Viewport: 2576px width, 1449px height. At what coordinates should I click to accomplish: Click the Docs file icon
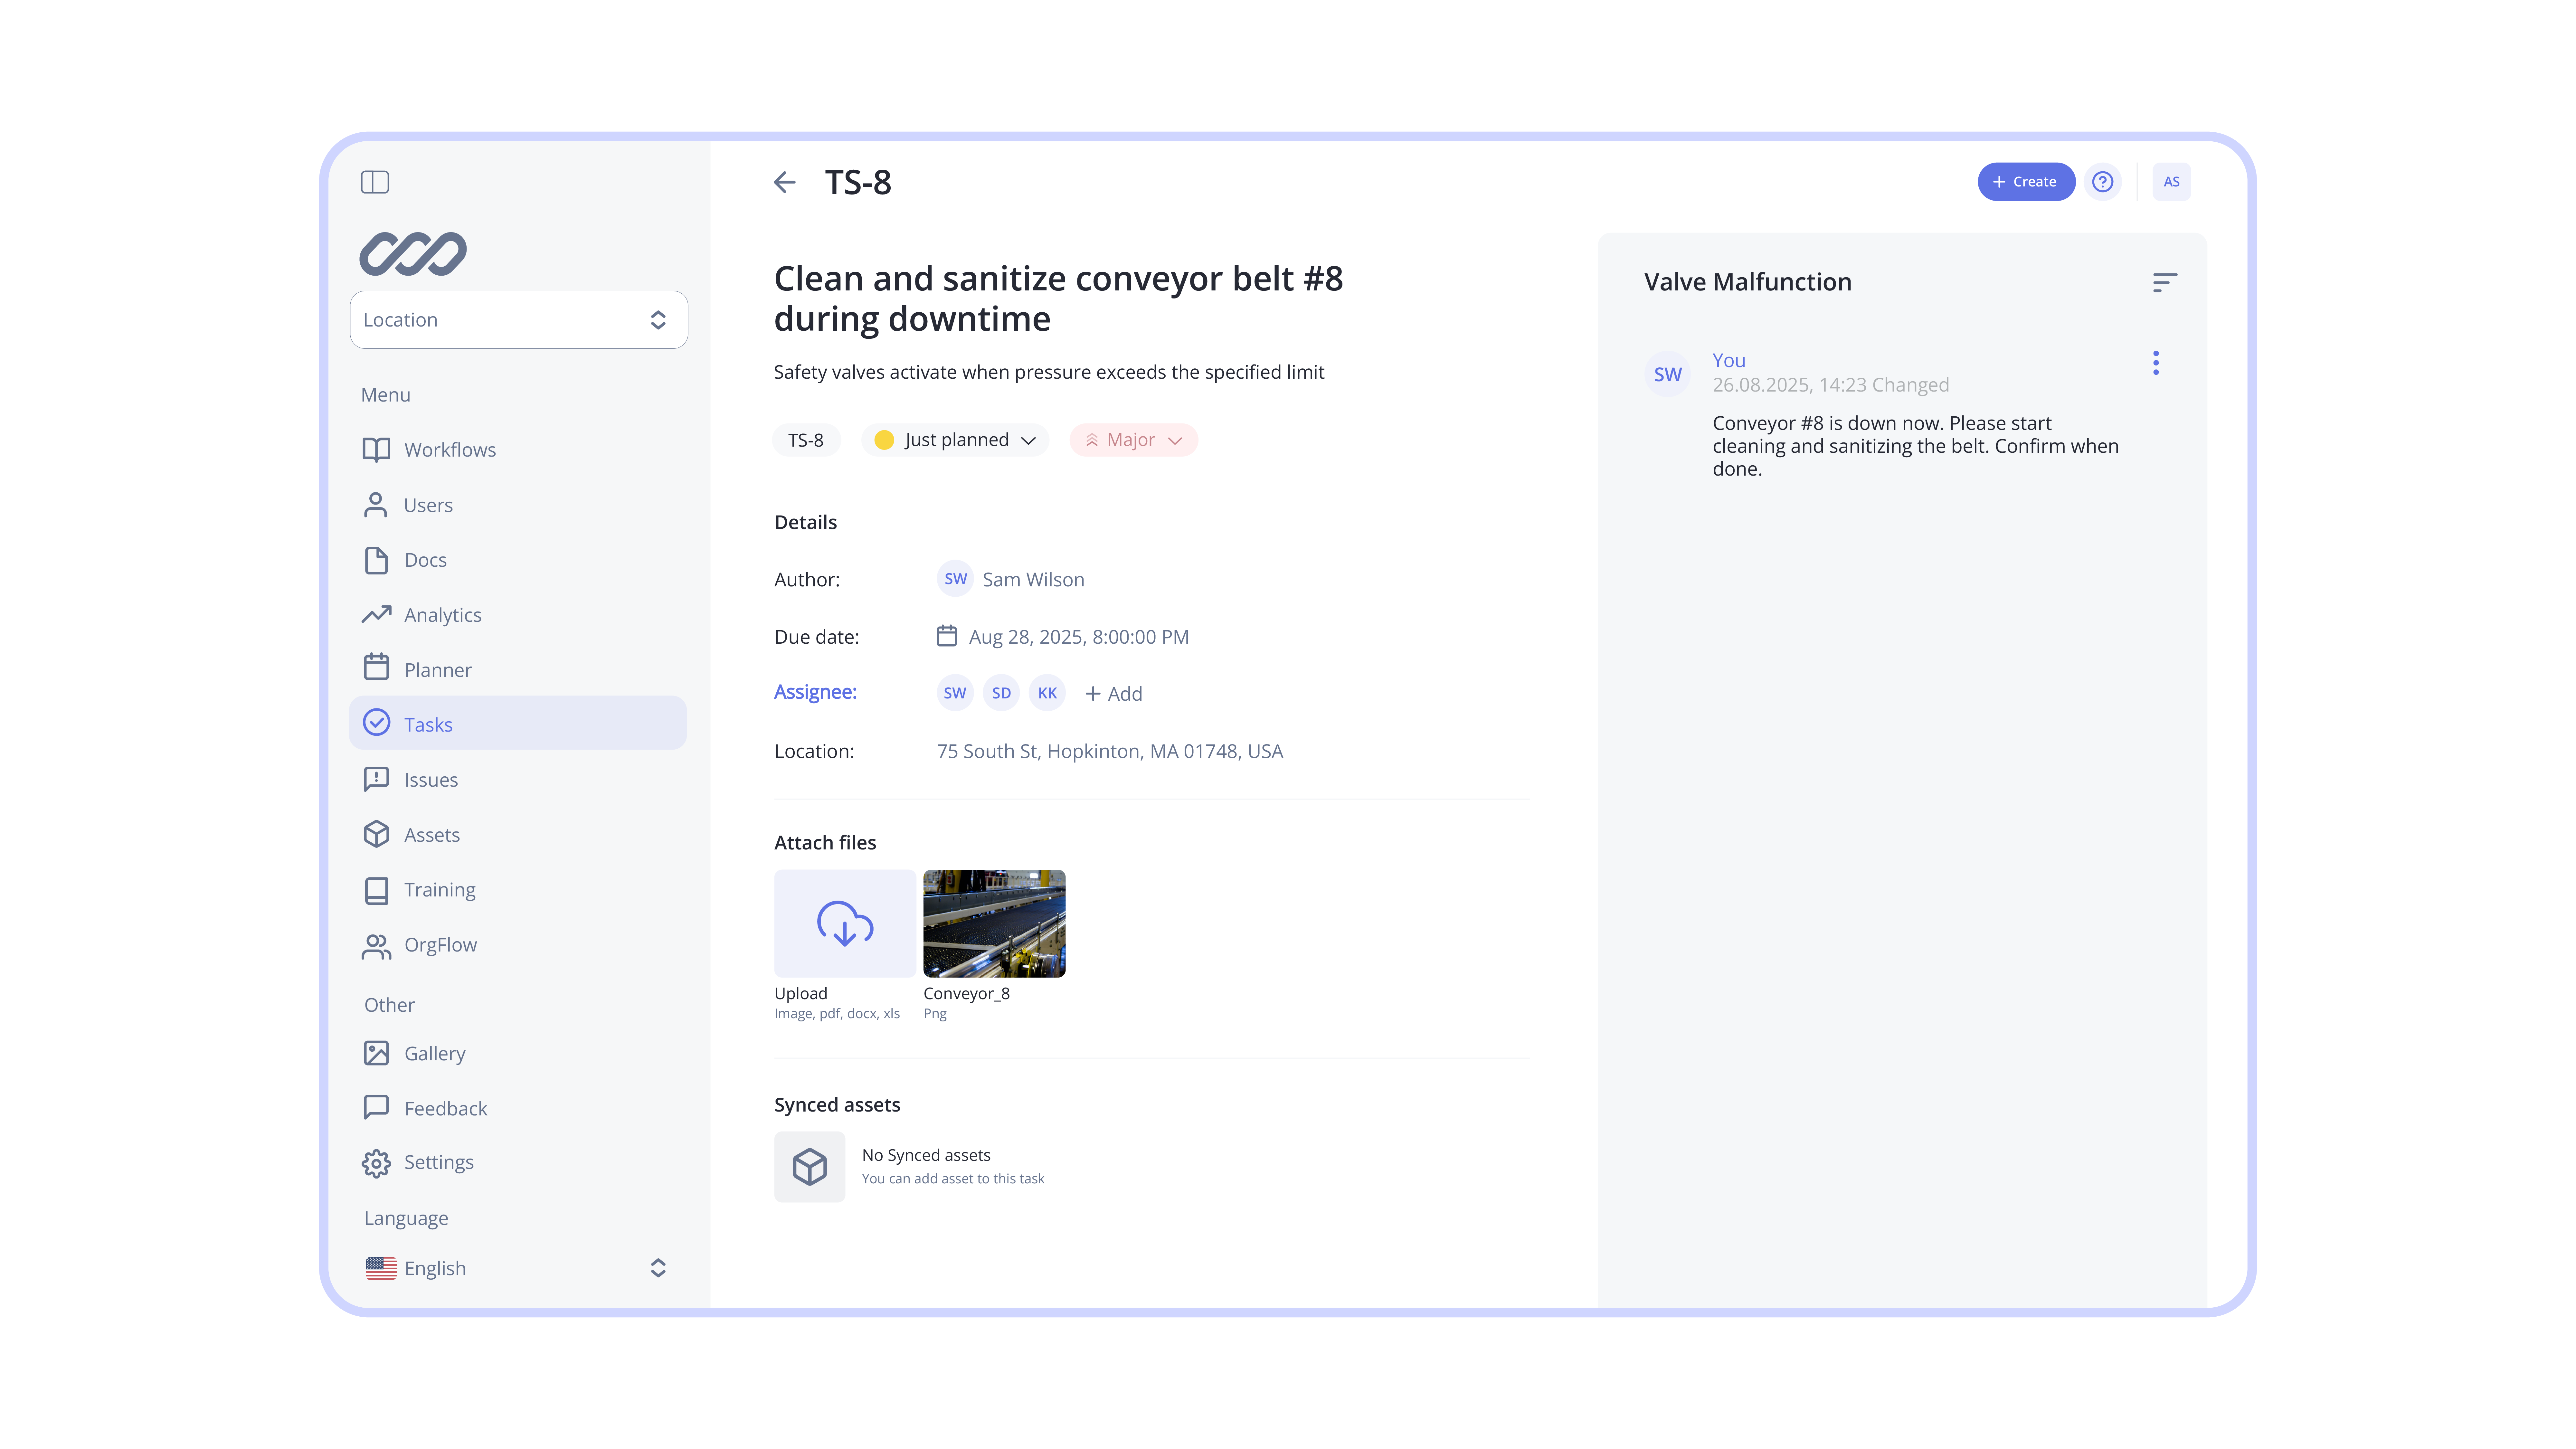376,560
